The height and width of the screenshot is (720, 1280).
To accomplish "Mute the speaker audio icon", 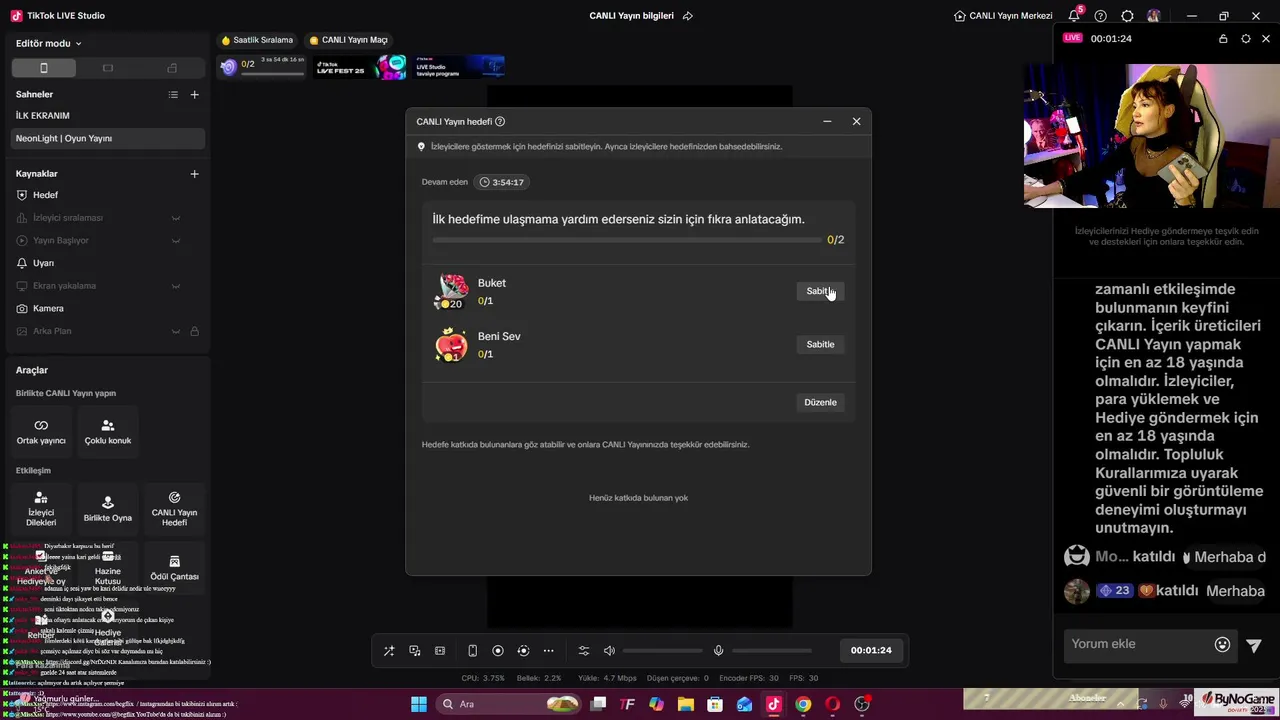I will click(609, 650).
